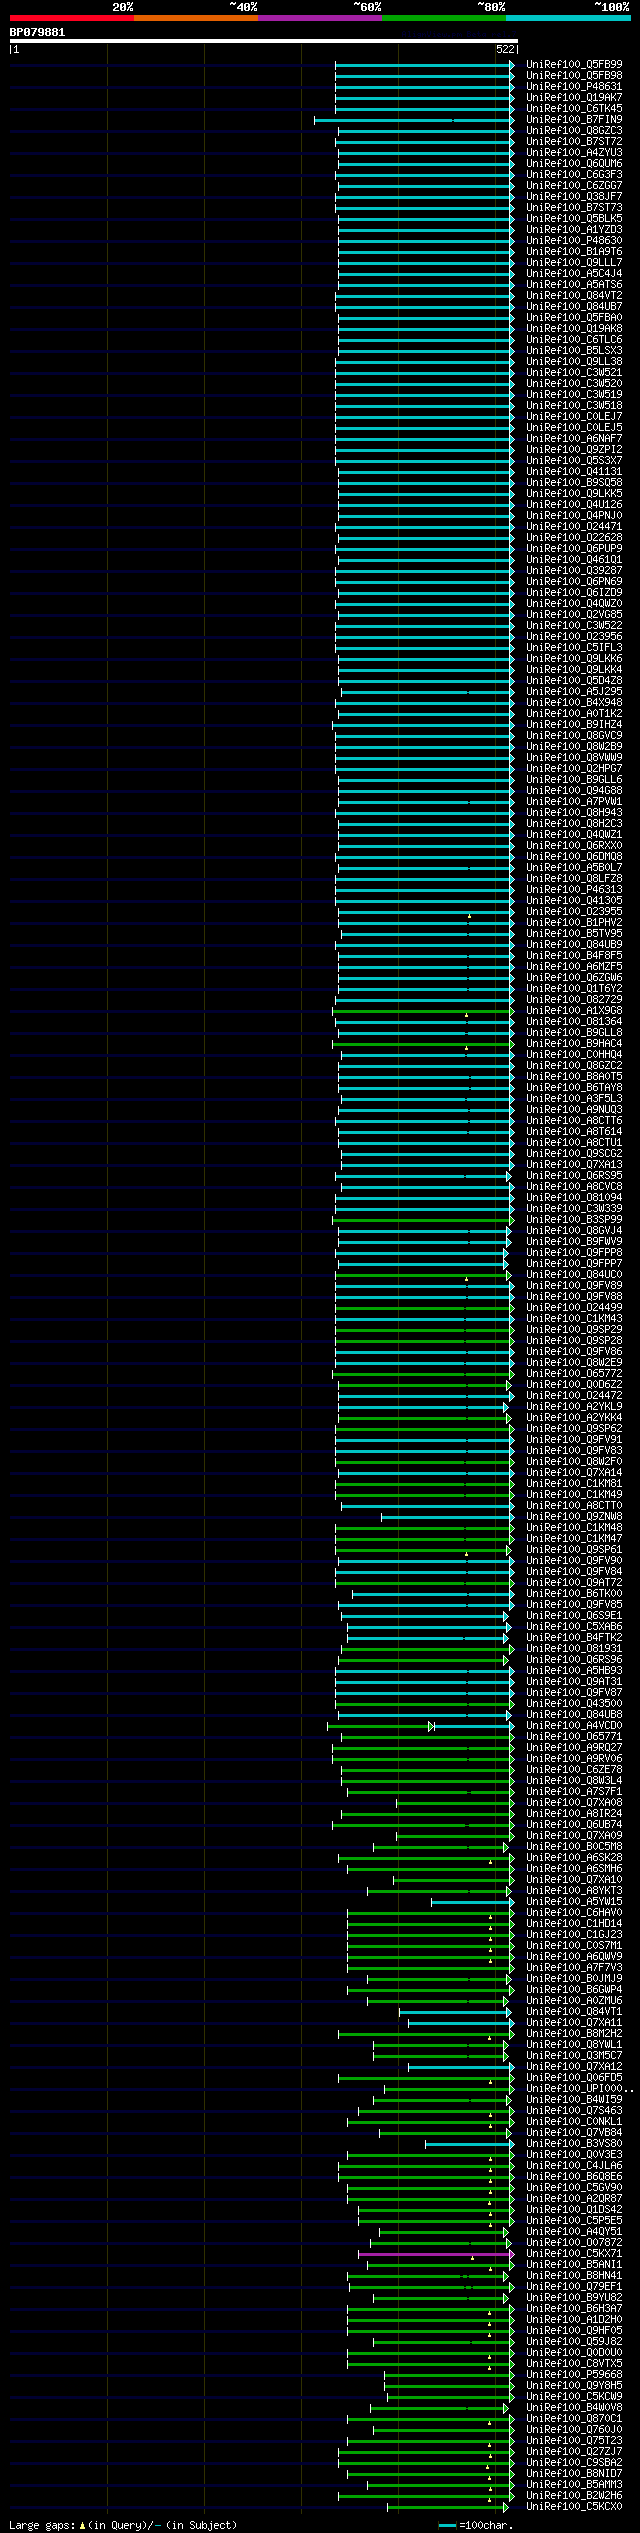Select the truncated hit UniRef100_UPI000..
Image resolution: width=640 pixels, height=2533 pixels.
point(578,2088)
